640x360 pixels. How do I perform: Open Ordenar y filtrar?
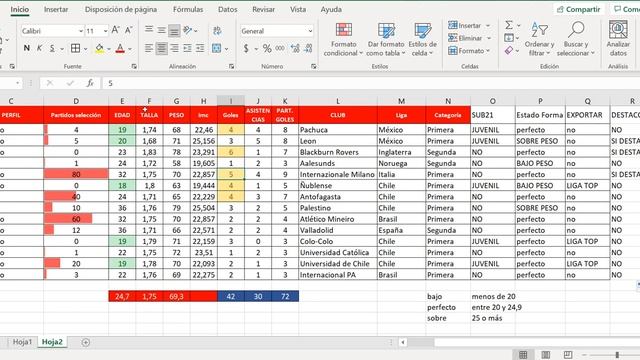click(539, 40)
